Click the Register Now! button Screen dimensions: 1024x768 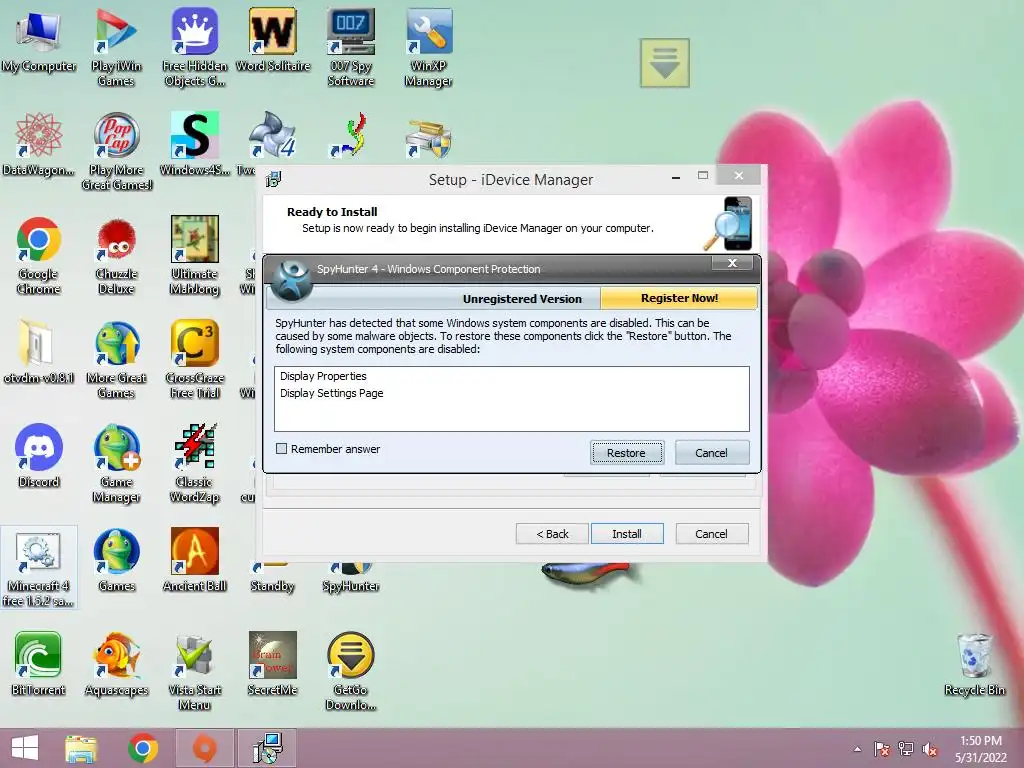[679, 298]
